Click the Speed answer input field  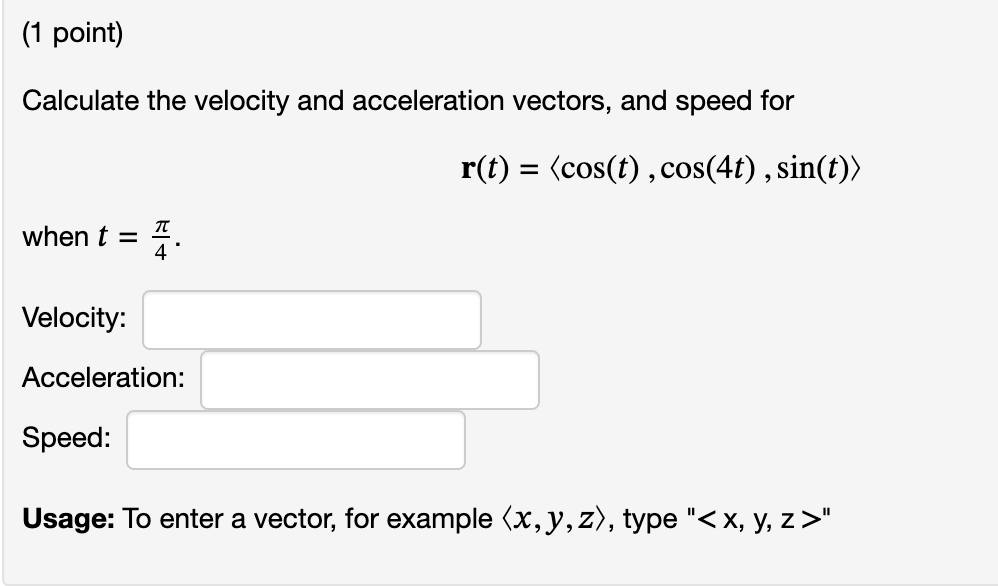(x=295, y=439)
